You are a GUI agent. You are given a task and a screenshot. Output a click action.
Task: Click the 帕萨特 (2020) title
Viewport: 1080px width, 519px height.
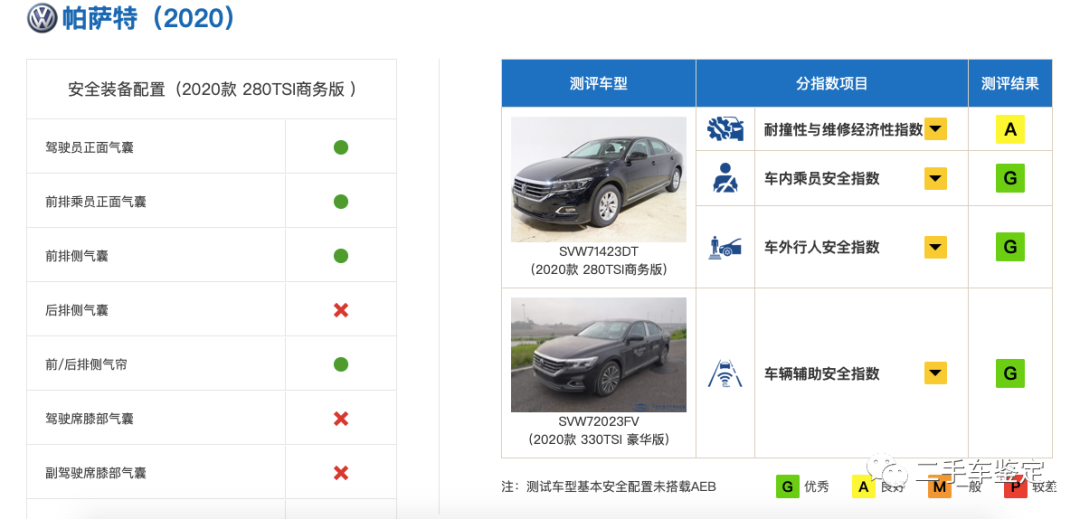[149, 18]
